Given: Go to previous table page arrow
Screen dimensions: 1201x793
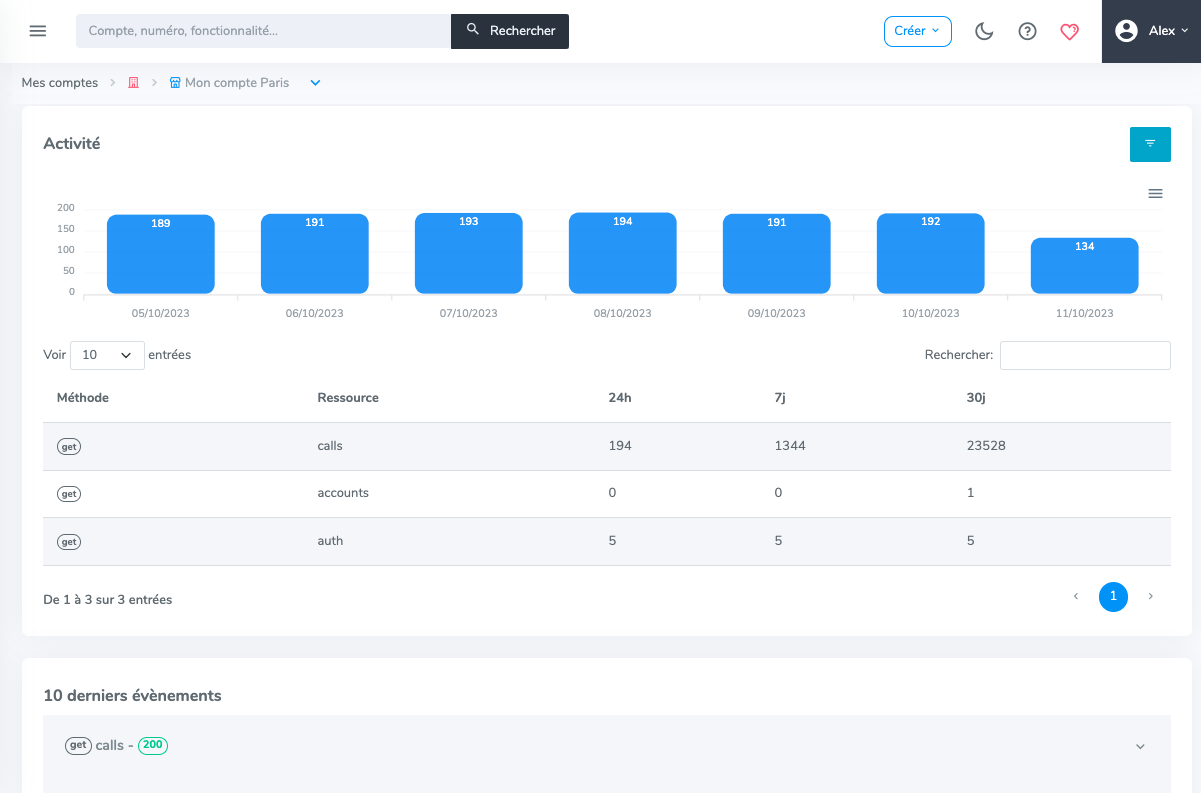Looking at the screenshot, I should tap(1076, 597).
